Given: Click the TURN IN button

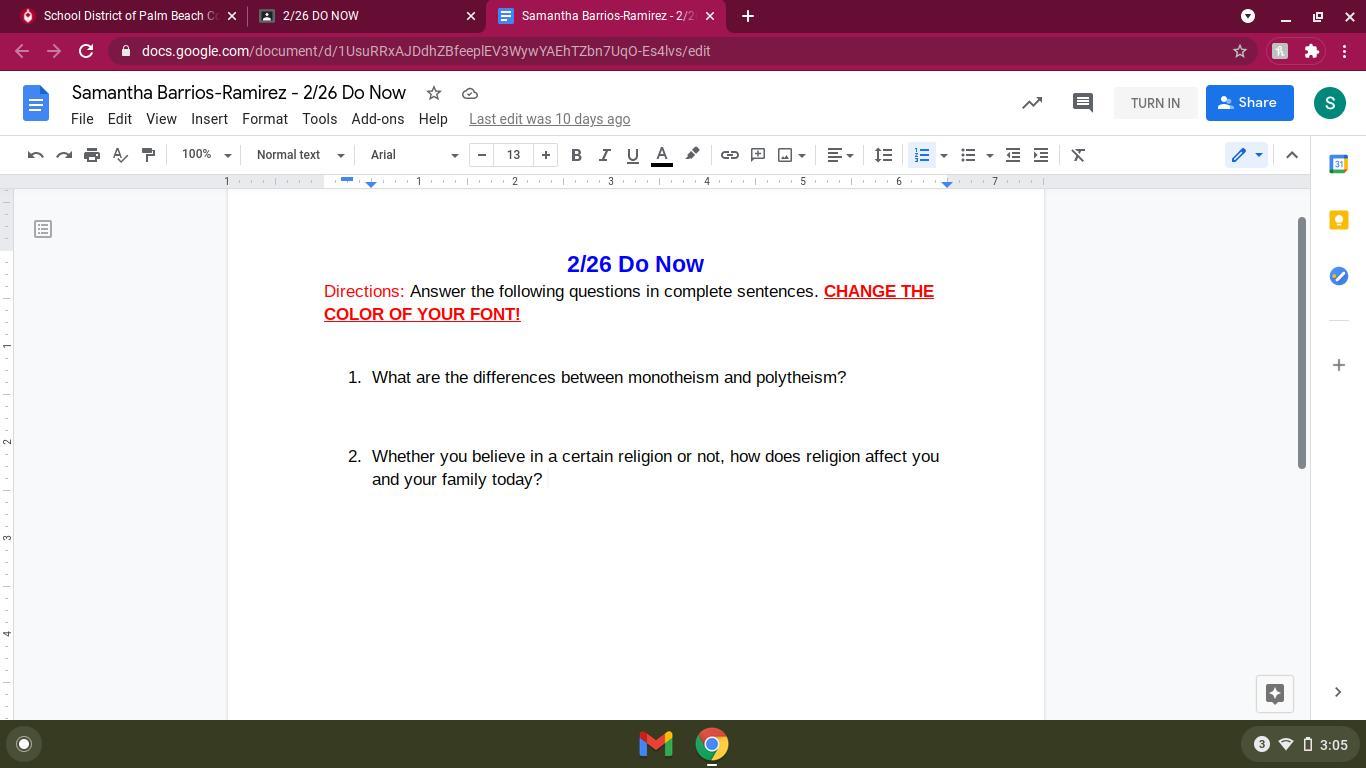Looking at the screenshot, I should click(x=1155, y=103).
